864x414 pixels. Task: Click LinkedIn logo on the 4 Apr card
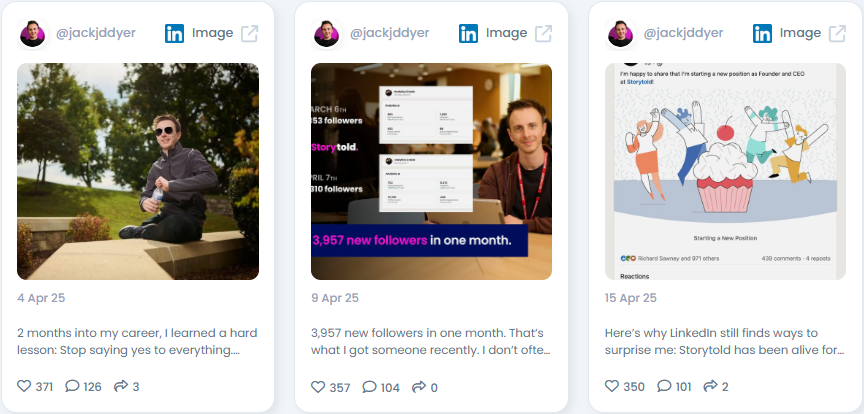(174, 34)
